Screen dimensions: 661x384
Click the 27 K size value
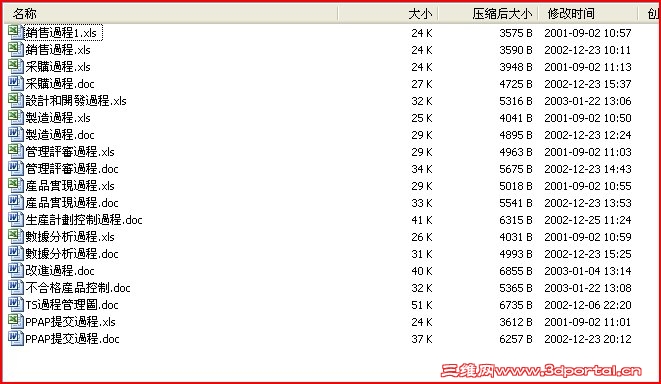422,84
